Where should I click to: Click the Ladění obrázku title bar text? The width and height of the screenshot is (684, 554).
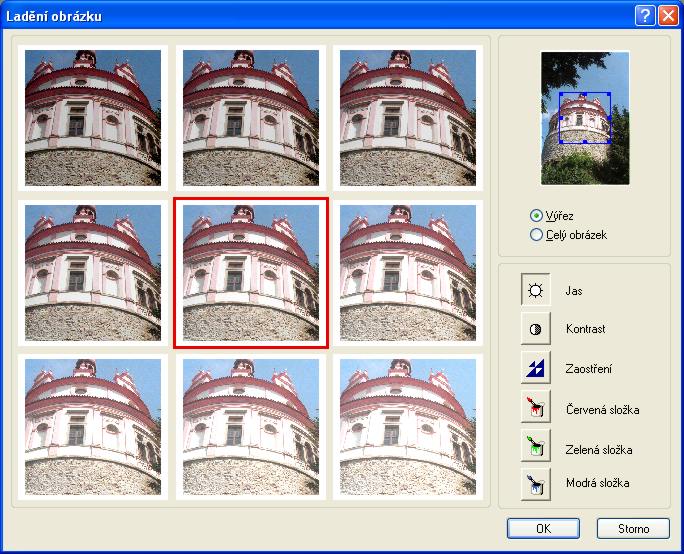click(54, 16)
